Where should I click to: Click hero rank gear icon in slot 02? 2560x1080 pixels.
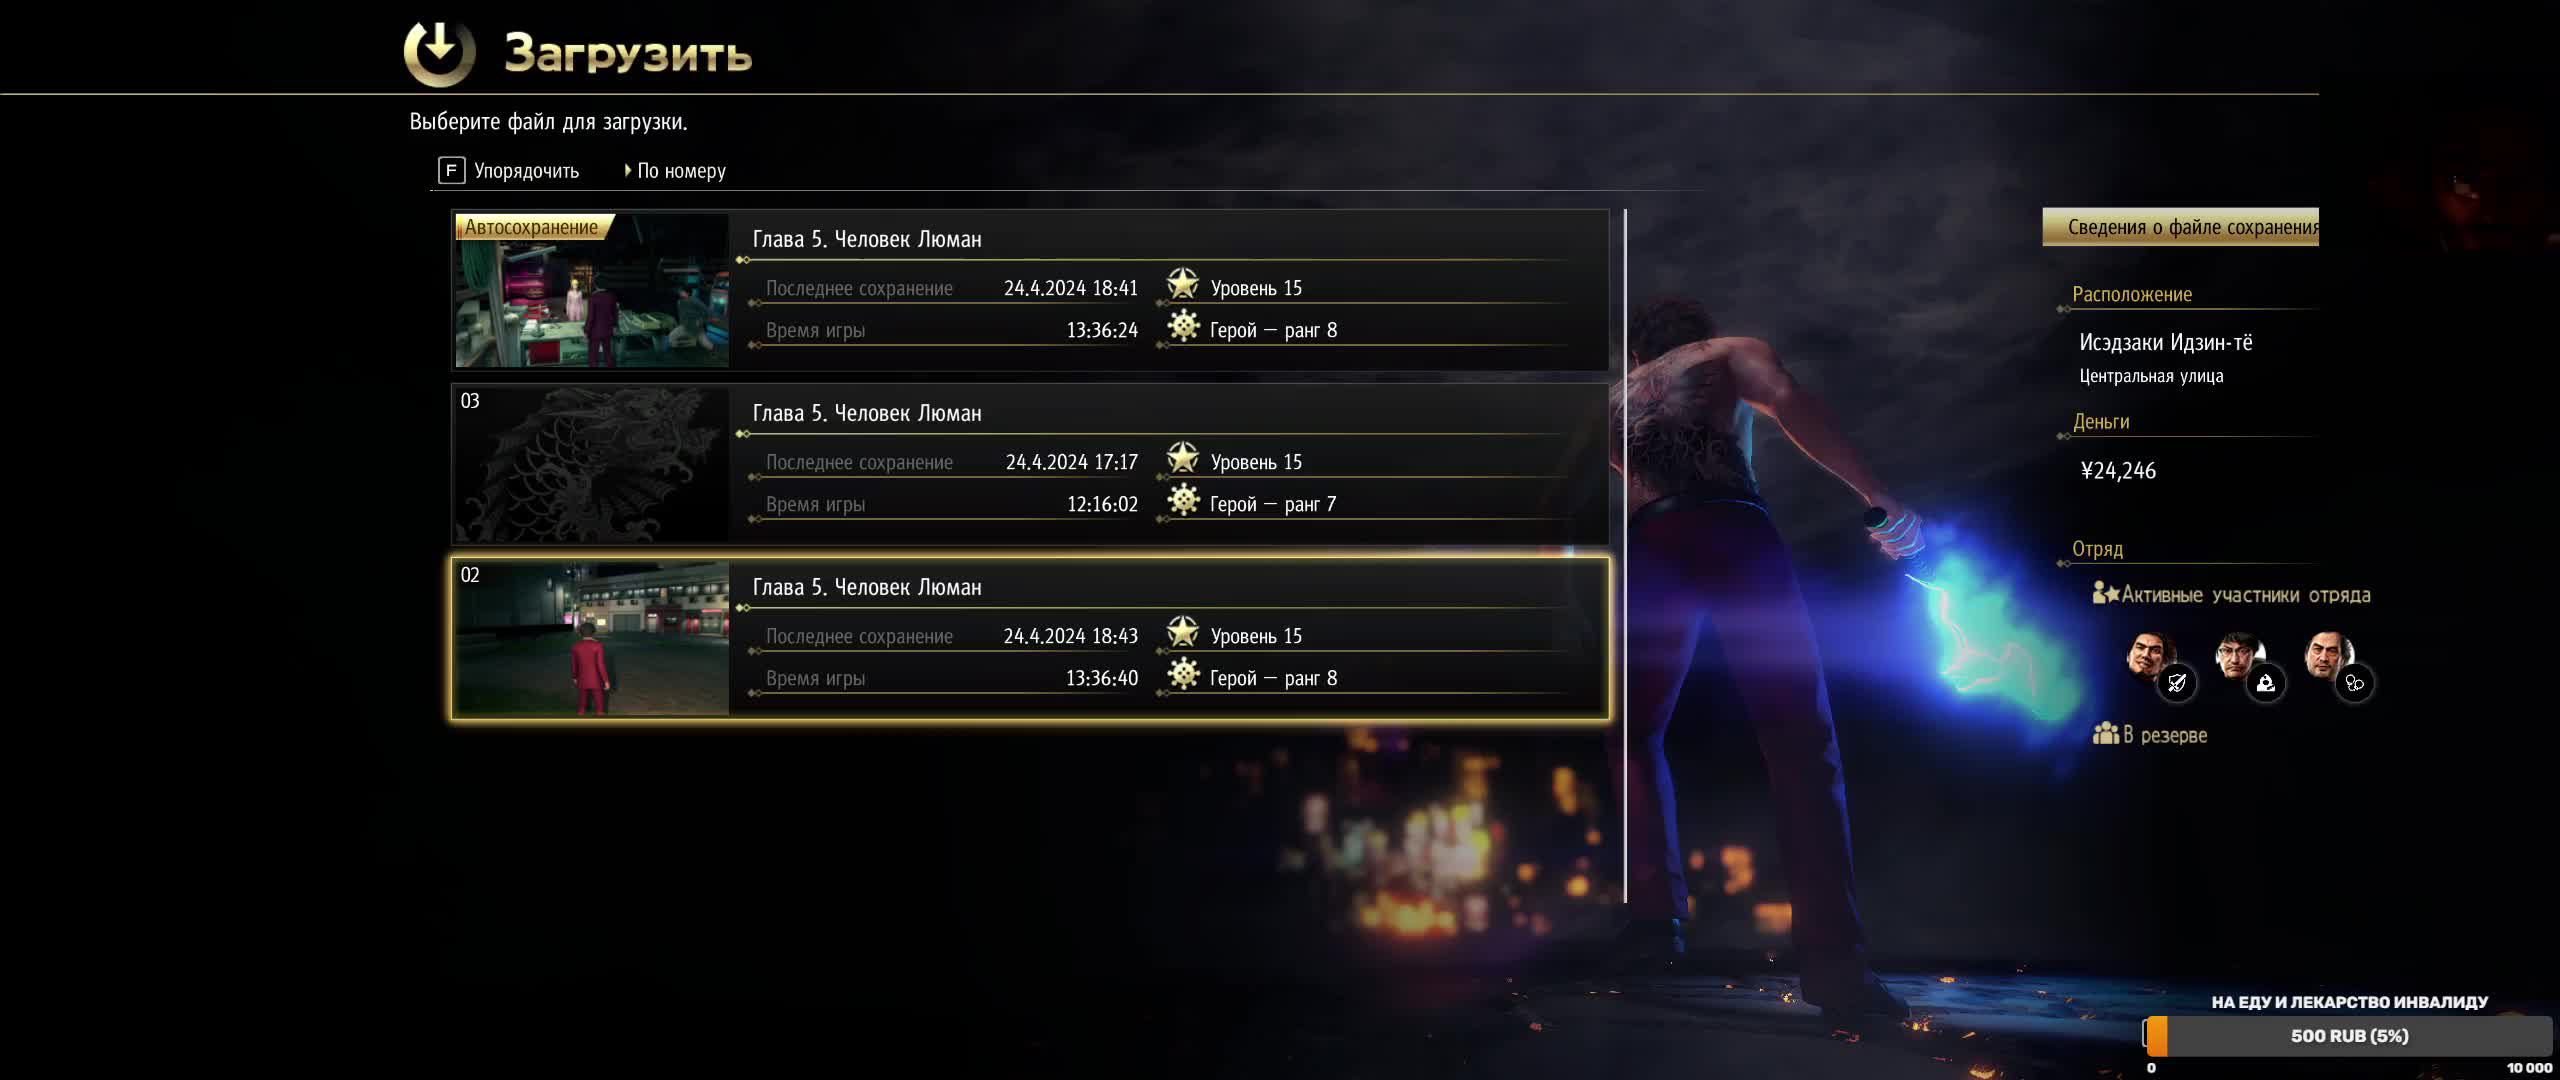point(1183,674)
